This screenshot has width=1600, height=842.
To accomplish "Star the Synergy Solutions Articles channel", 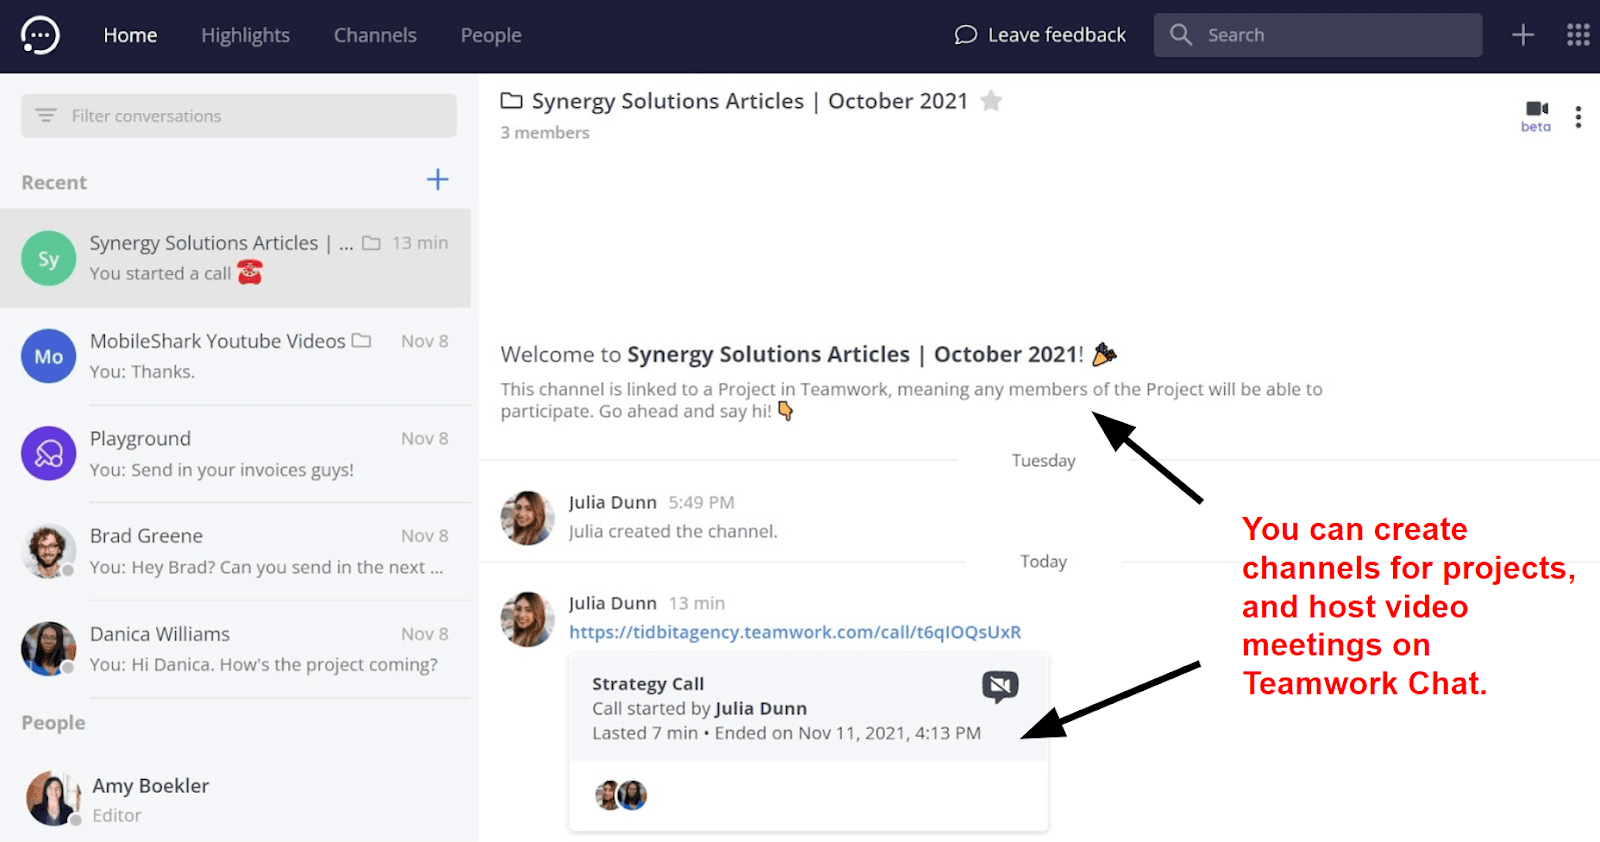I will click(991, 100).
